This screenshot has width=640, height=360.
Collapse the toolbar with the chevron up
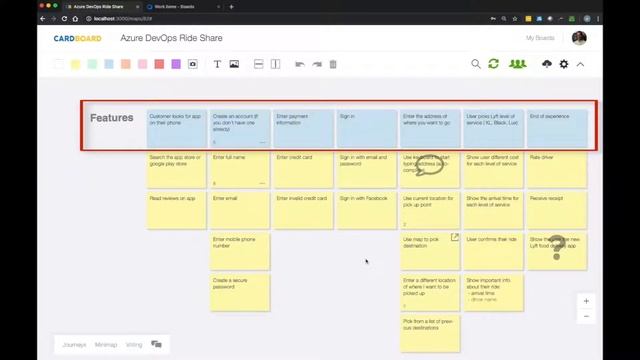(580, 64)
